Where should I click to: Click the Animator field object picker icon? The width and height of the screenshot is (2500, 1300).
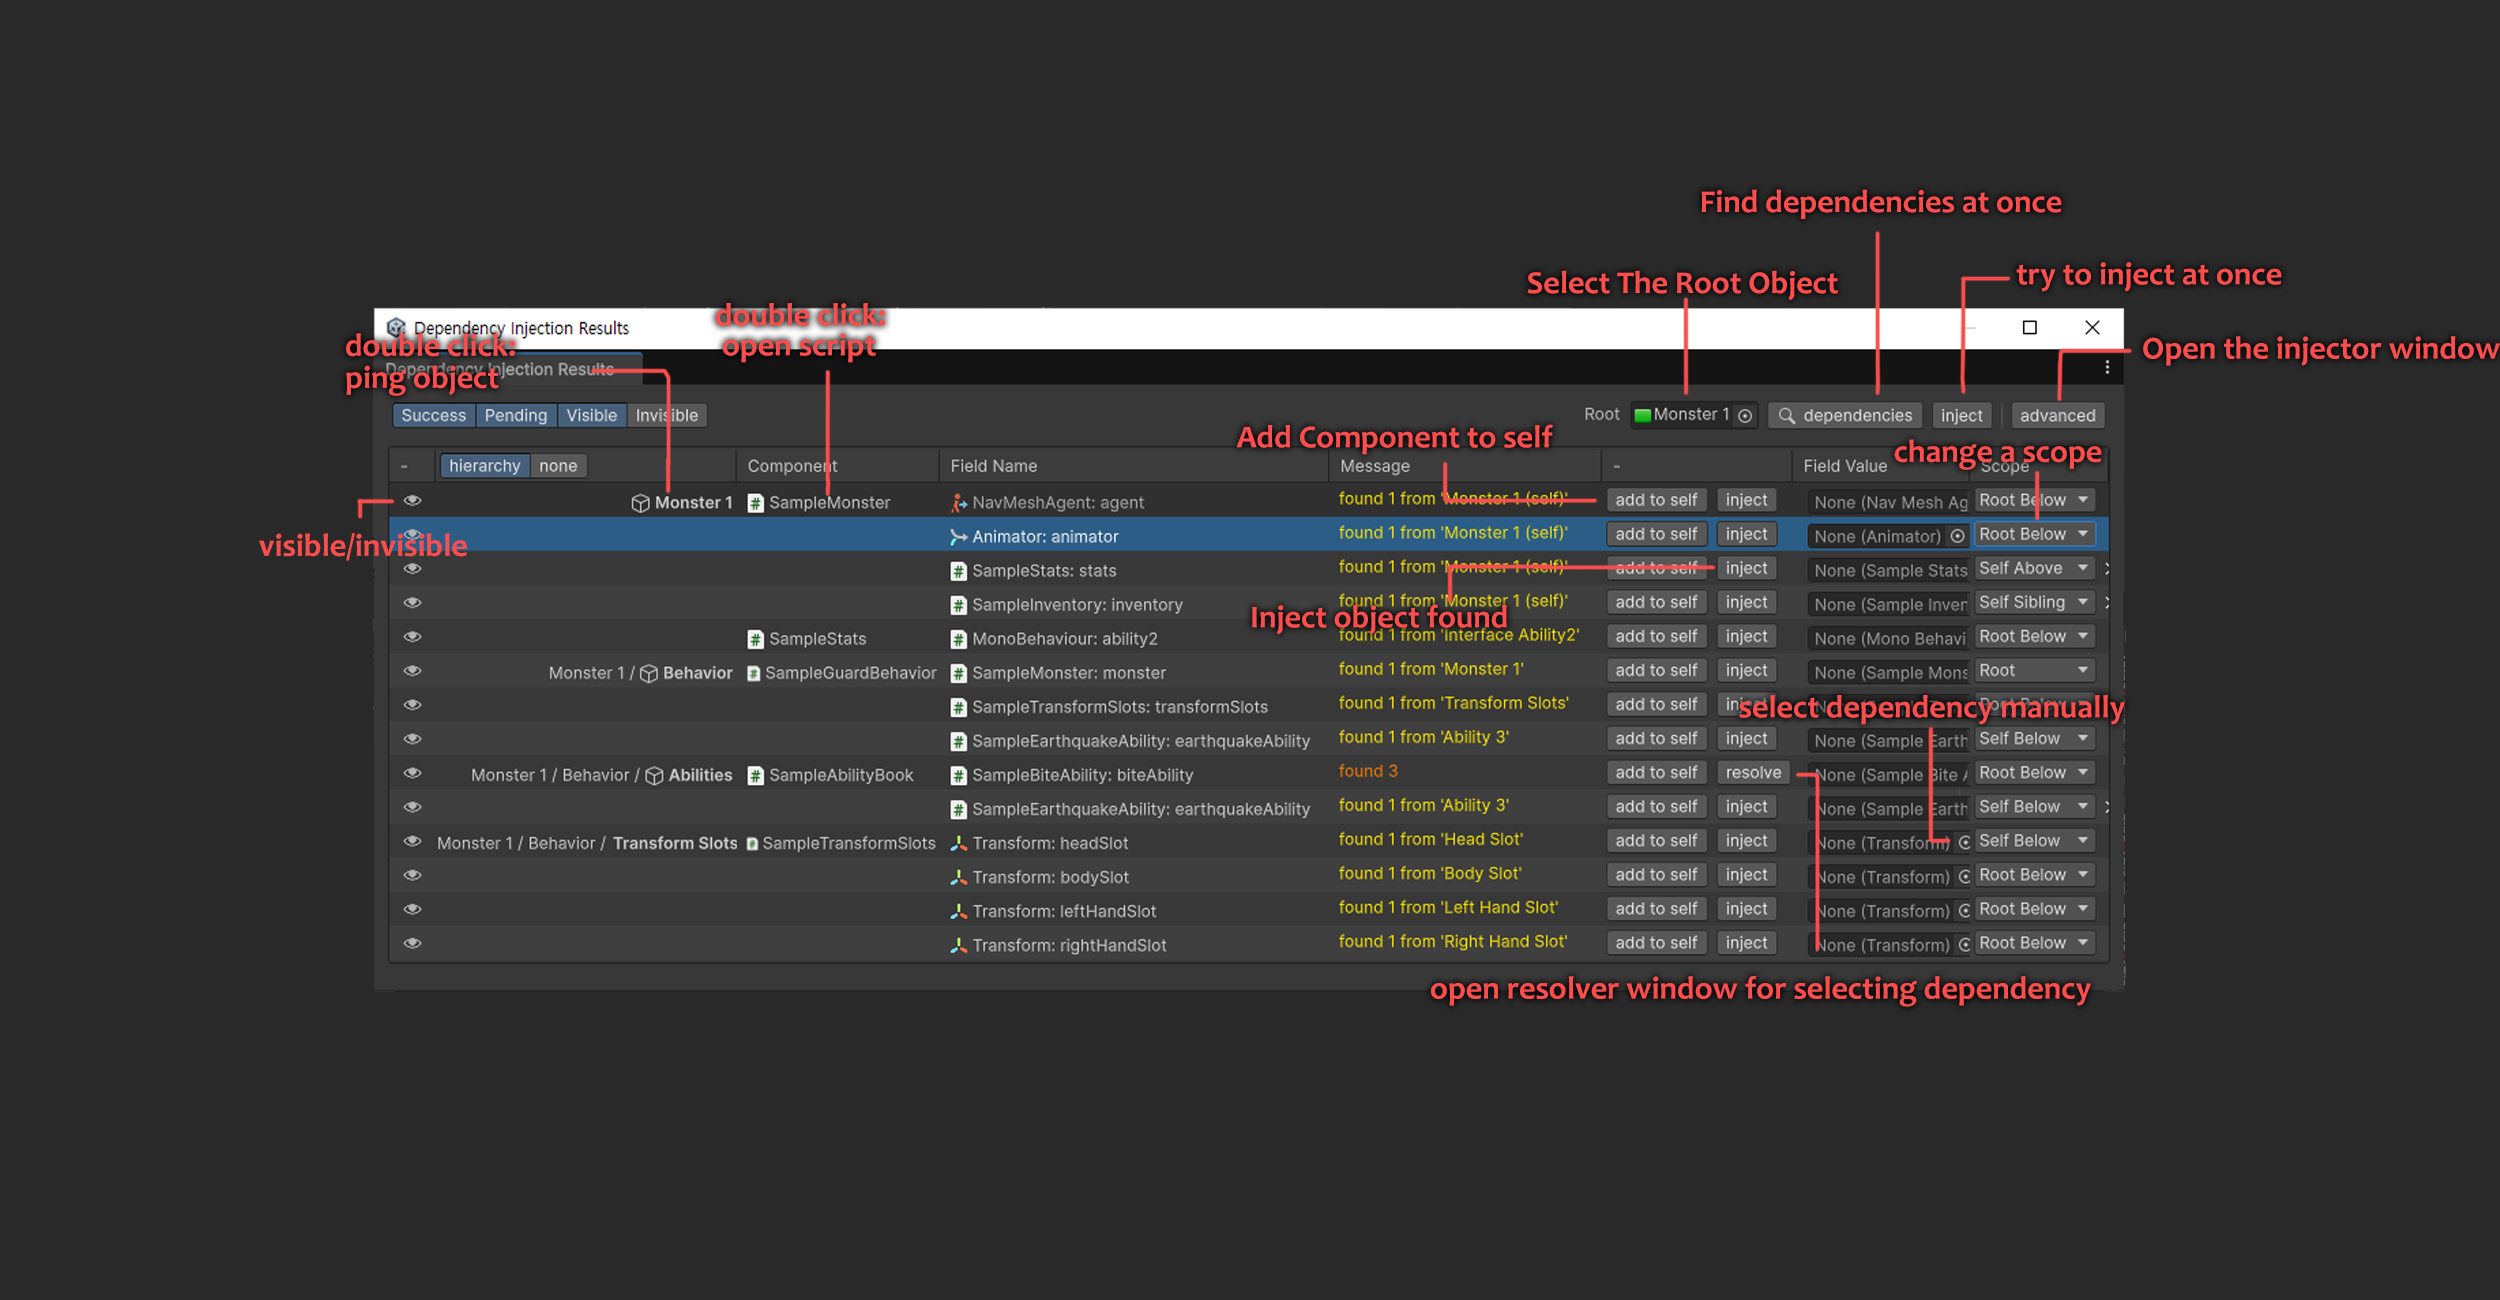tap(1957, 537)
